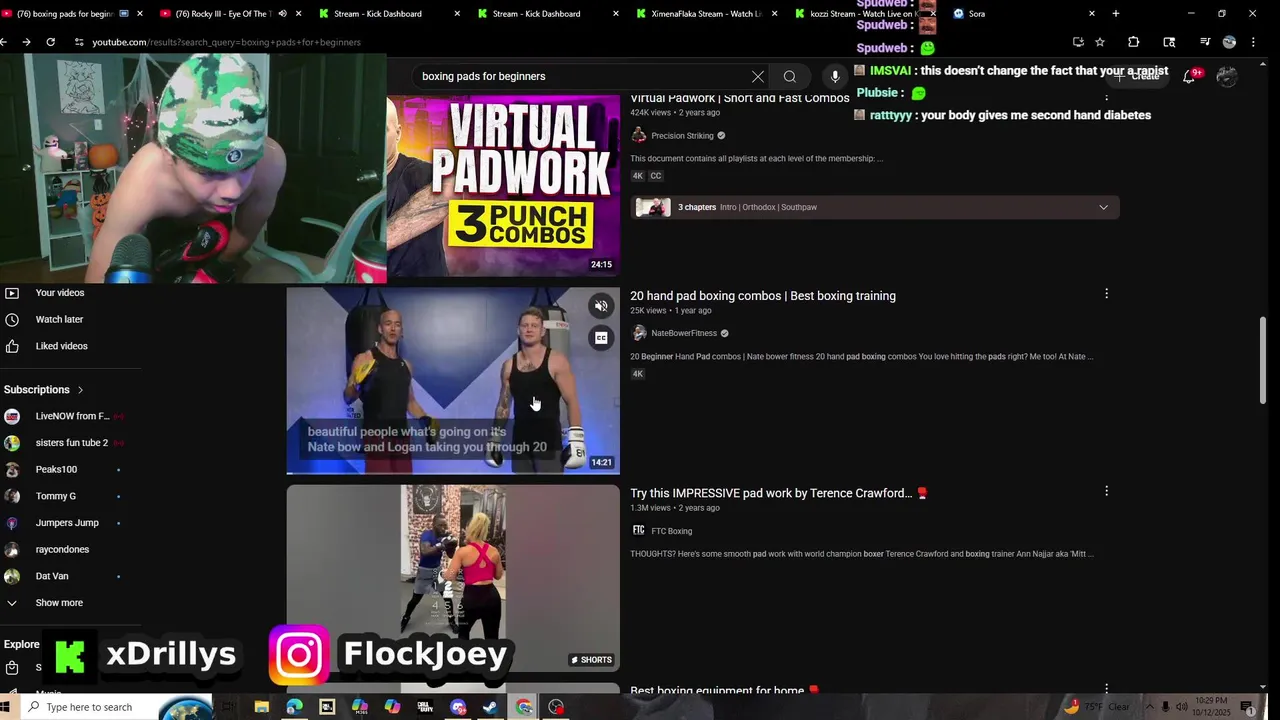
Task: Open the taskbar clock showing 10:29 PM
Action: (x=1210, y=707)
